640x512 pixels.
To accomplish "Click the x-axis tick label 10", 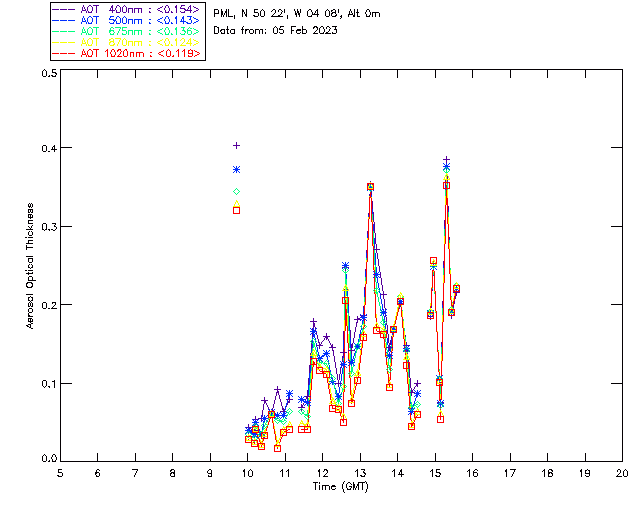I will pos(247,473).
